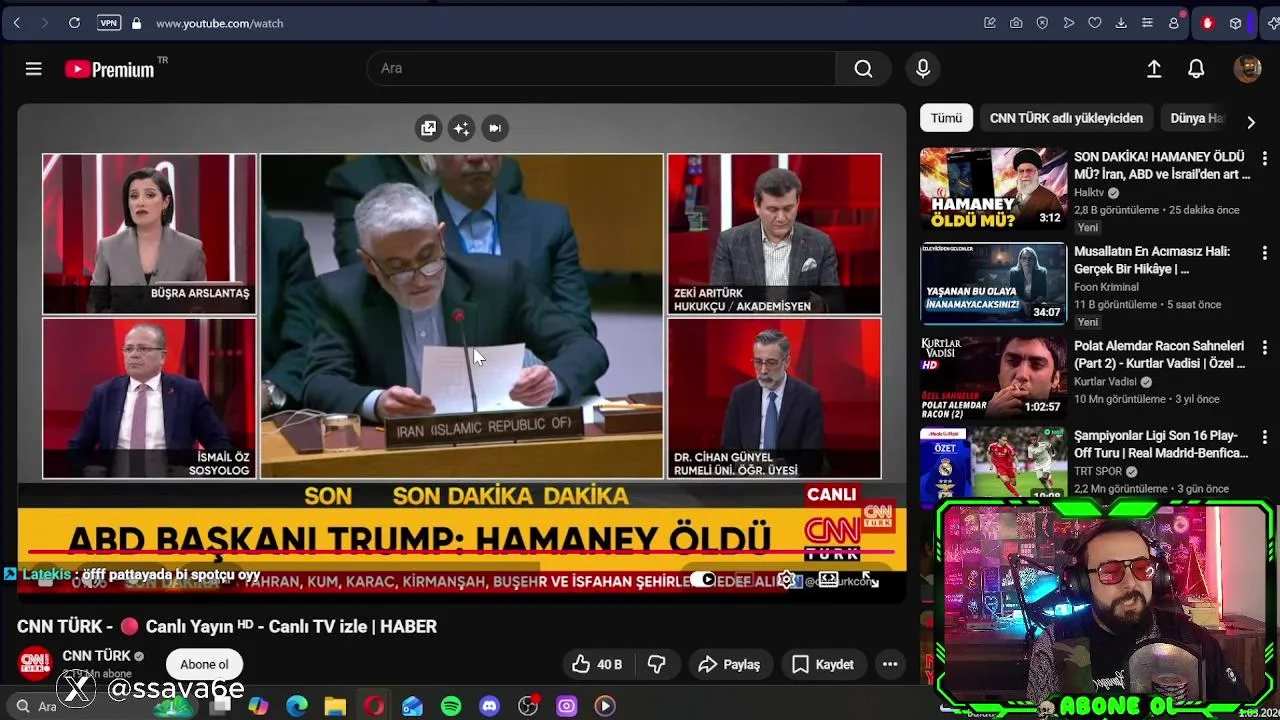This screenshot has height=720, width=1280.
Task: Open the CNN TÜRK channel avatar
Action: pyautogui.click(x=35, y=662)
